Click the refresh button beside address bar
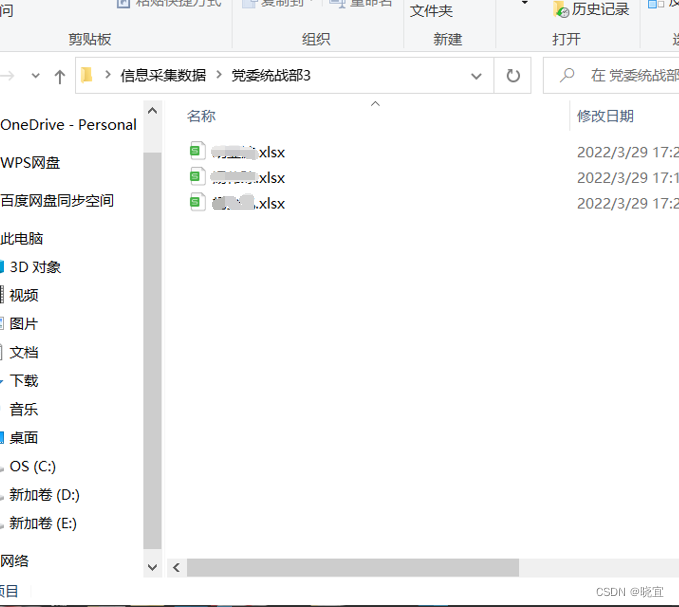This screenshot has width=679, height=607. [x=513, y=76]
